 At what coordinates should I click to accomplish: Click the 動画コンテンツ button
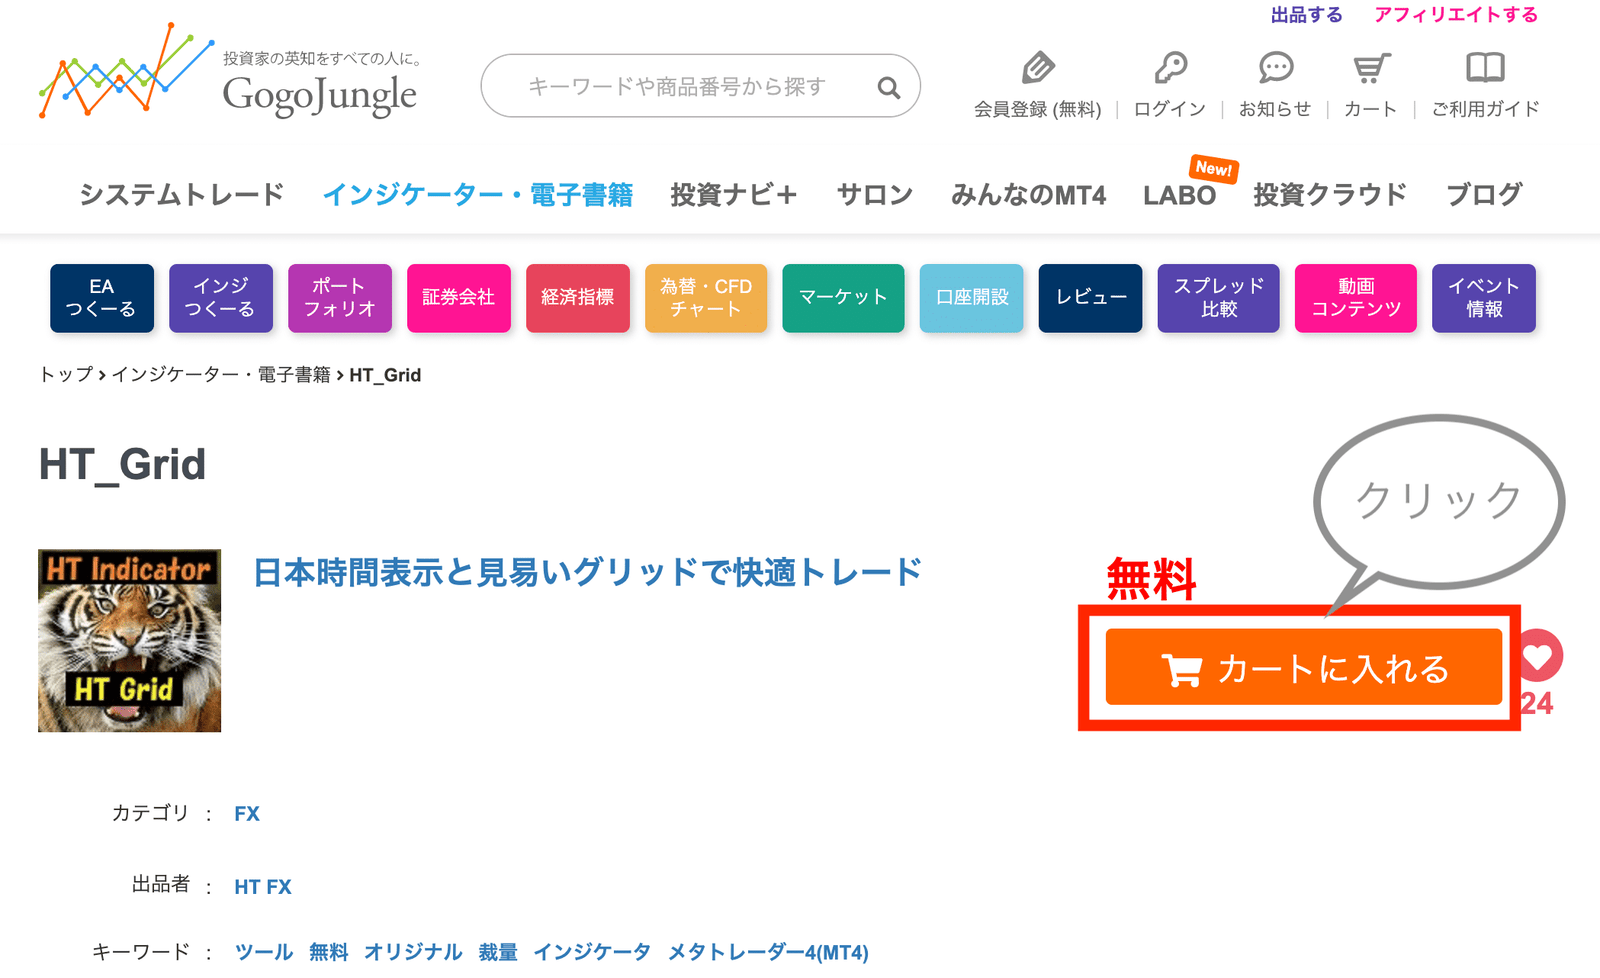point(1356,298)
